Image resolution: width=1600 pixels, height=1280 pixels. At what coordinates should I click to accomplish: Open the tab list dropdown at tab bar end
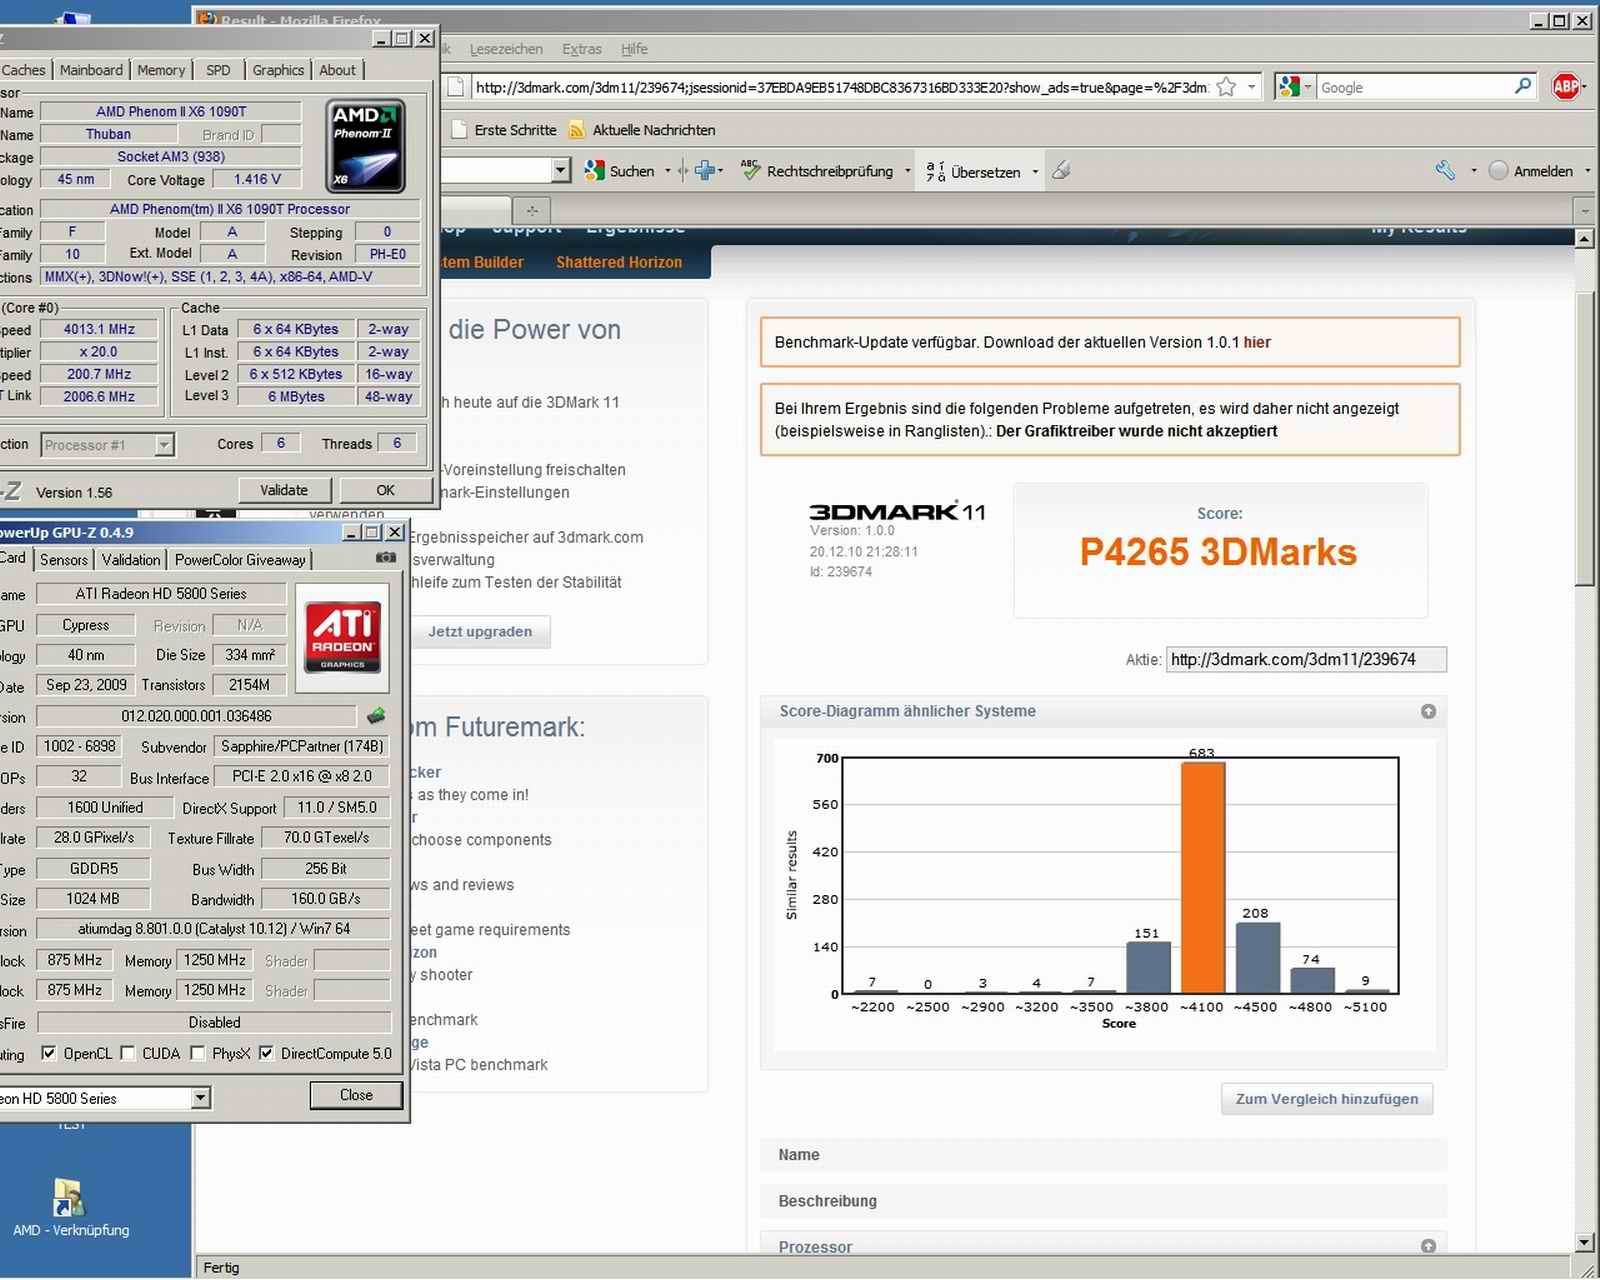pyautogui.click(x=1585, y=210)
